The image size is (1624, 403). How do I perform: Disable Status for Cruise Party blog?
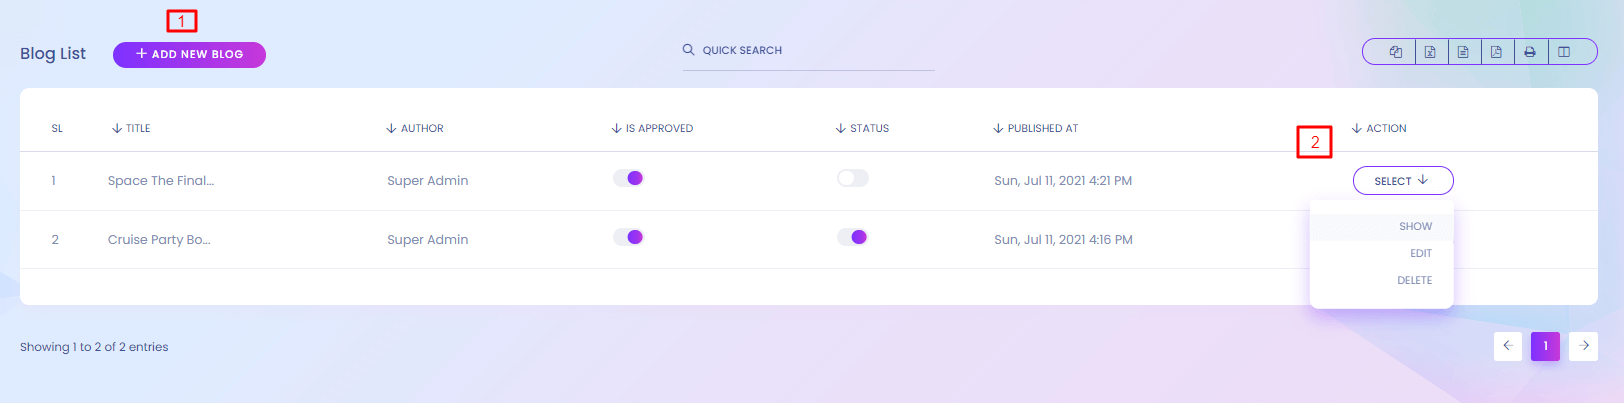(853, 238)
